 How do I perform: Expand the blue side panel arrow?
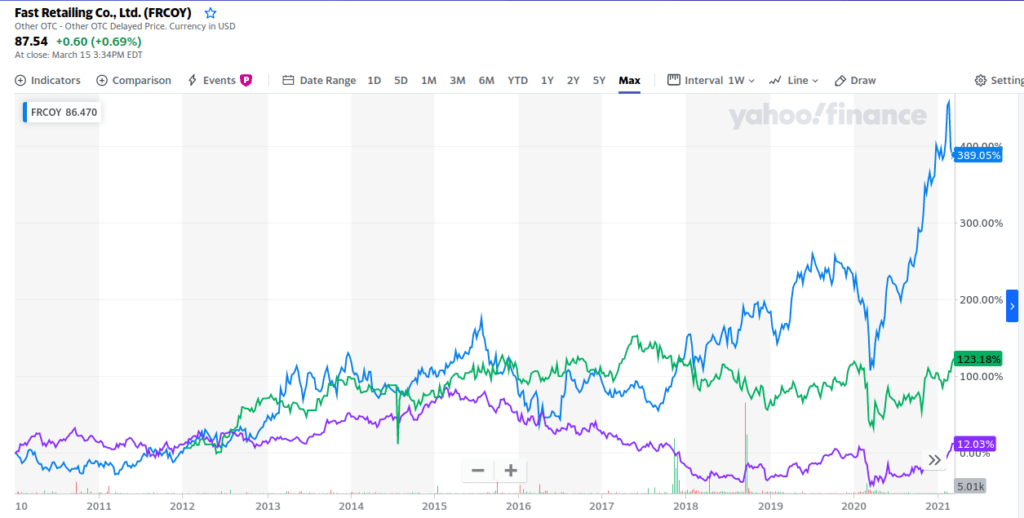point(1012,305)
